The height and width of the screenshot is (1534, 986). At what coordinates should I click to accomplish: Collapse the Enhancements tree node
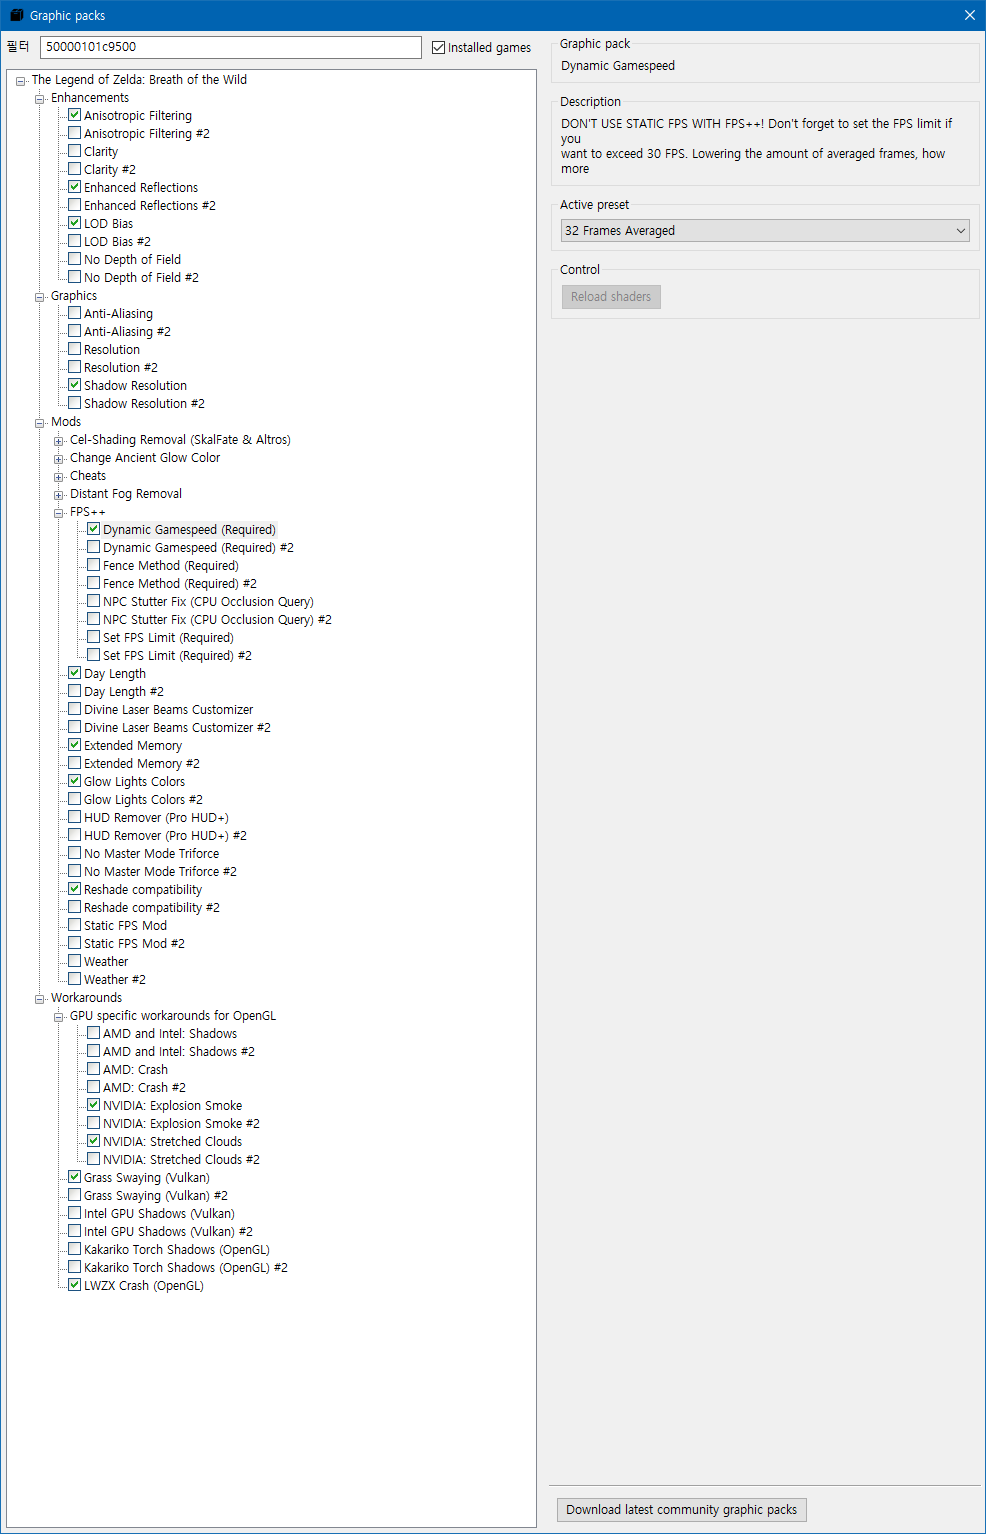[40, 99]
